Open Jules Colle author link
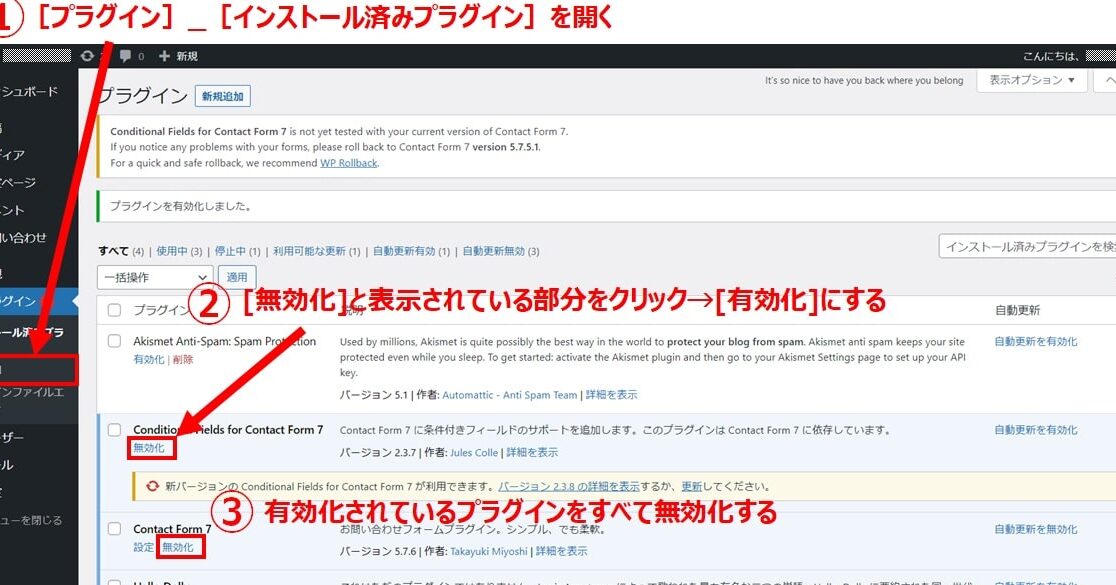Viewport: 1116px width, 585px height. click(474, 452)
